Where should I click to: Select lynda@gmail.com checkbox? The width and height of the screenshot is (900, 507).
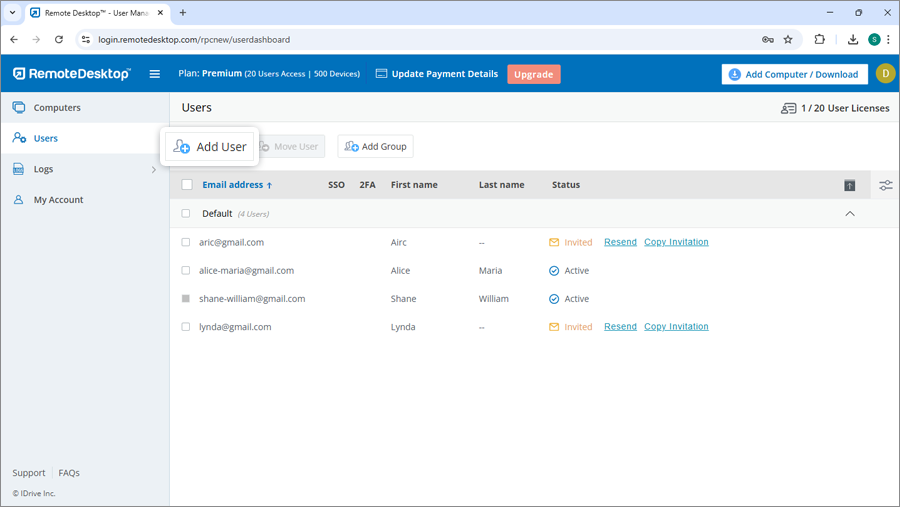(186, 327)
